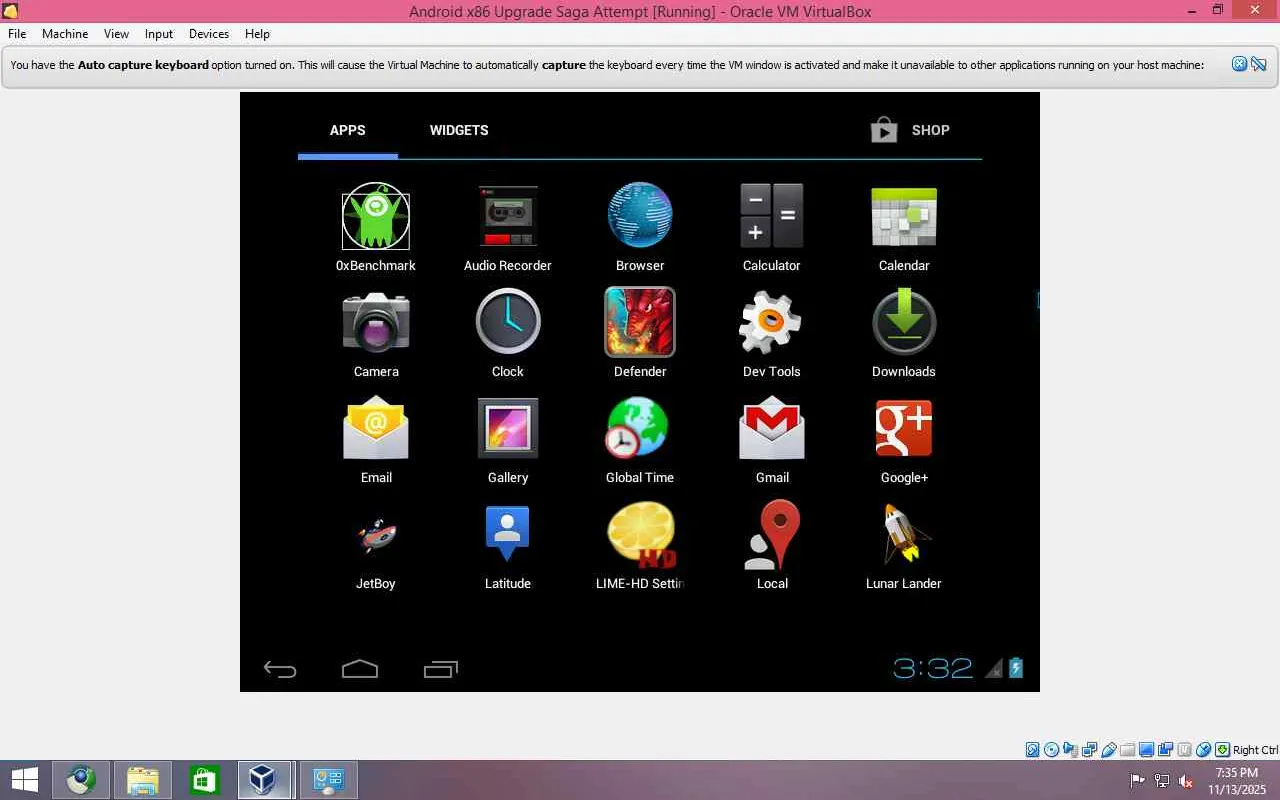1280x800 pixels.
Task: Open Control Panel from taskbar
Action: click(328, 780)
